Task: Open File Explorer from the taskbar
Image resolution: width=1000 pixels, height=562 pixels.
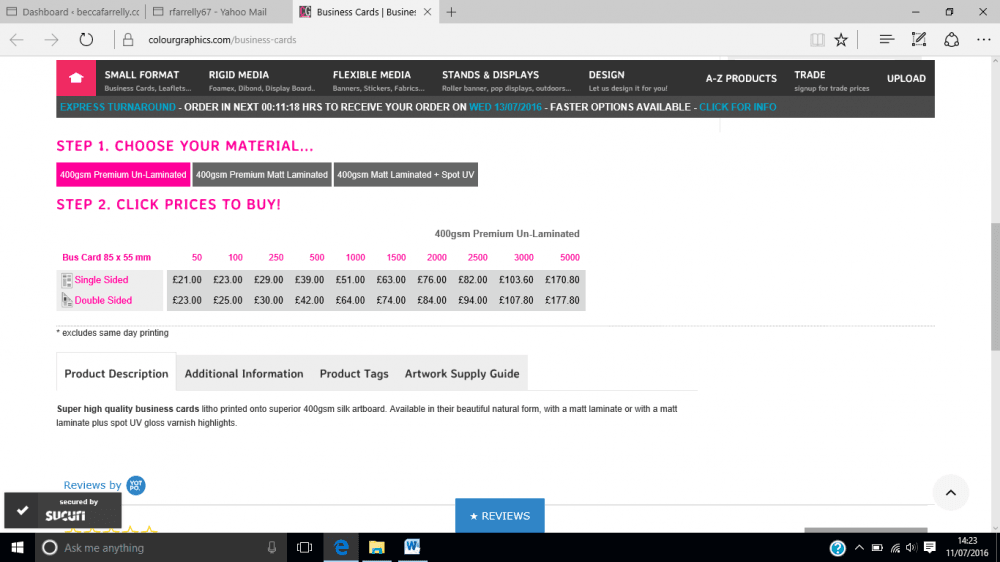Action: (x=376, y=547)
